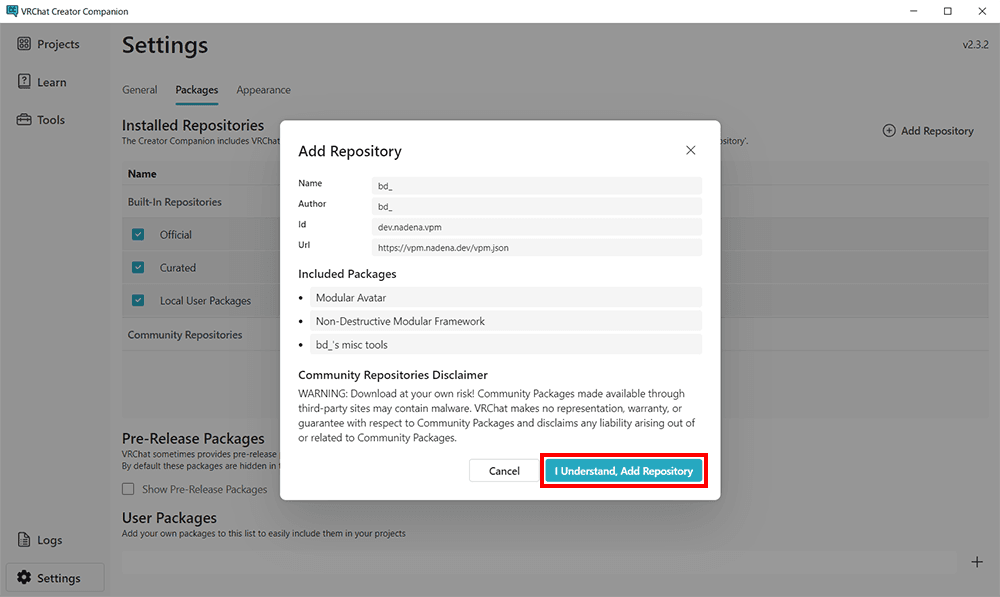The height and width of the screenshot is (597, 1000).
Task: Toggle the Local User Packages checkbox
Action: [x=138, y=300]
